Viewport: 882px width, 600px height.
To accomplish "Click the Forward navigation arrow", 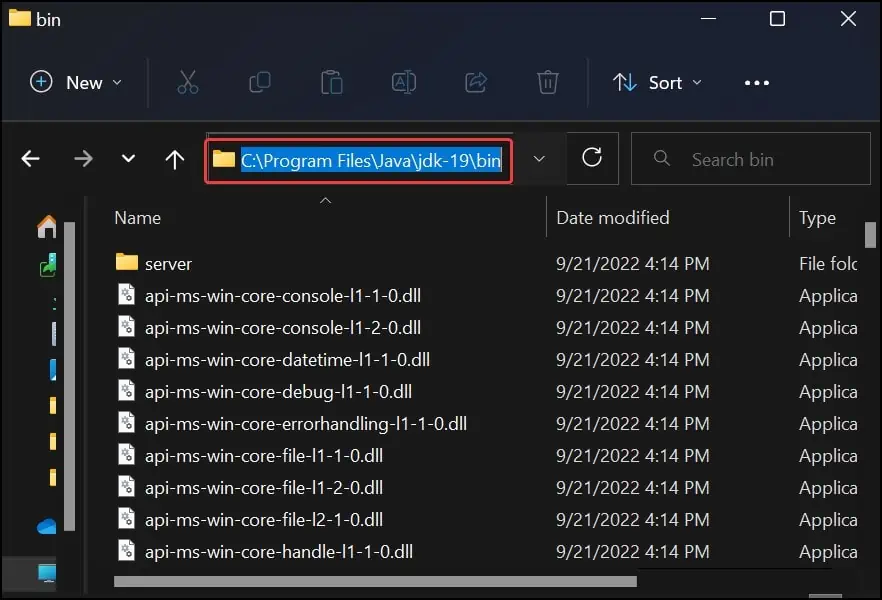I will [x=84, y=158].
